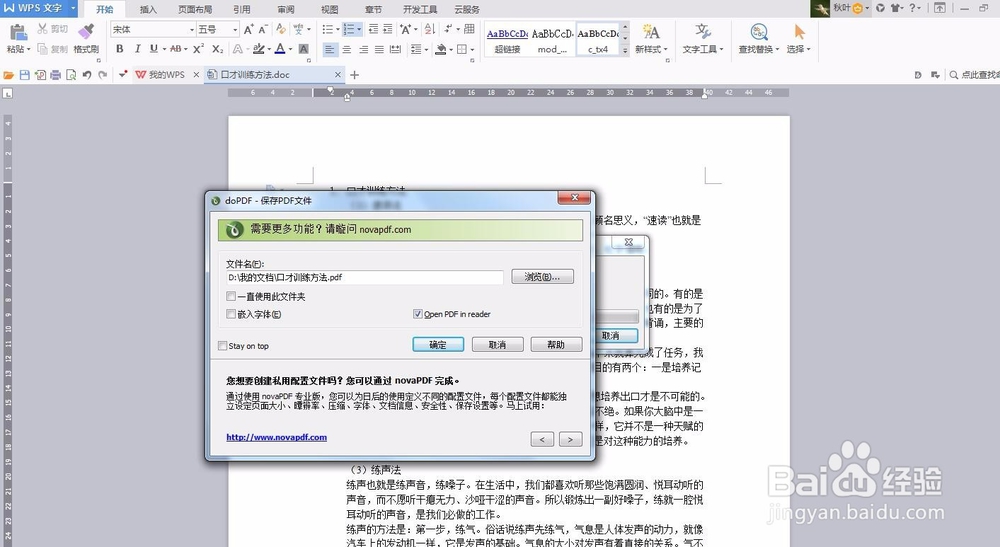Open the bullet list dropdown arrow
1000x547 pixels.
(337, 29)
